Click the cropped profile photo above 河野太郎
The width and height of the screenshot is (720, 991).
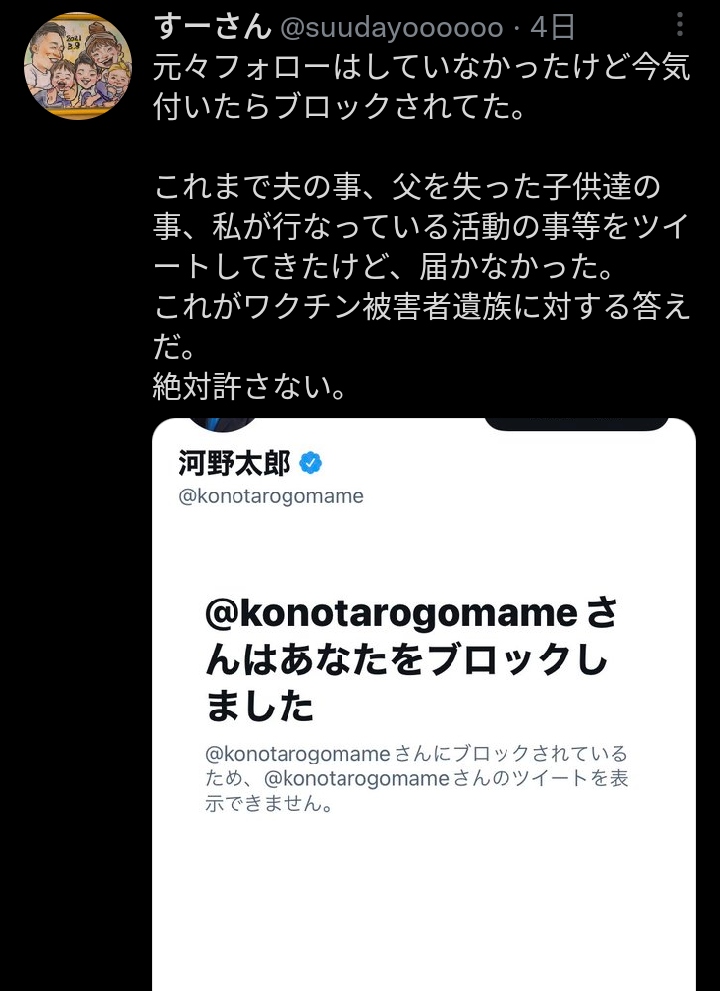[x=223, y=424]
